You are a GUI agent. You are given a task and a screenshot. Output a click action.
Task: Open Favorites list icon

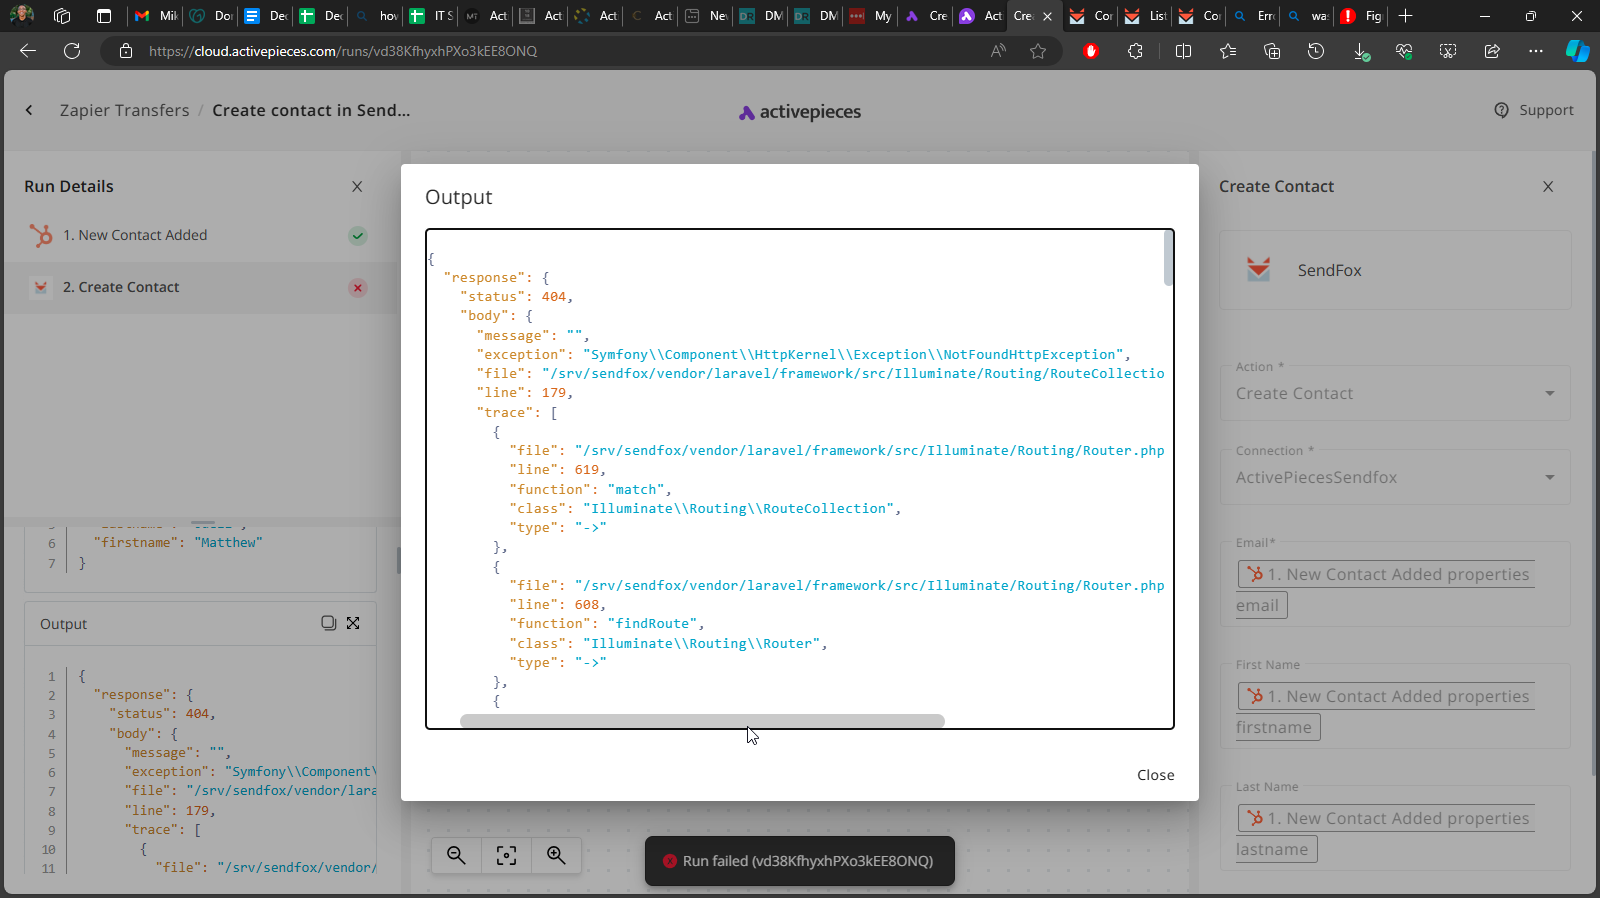tap(1228, 51)
